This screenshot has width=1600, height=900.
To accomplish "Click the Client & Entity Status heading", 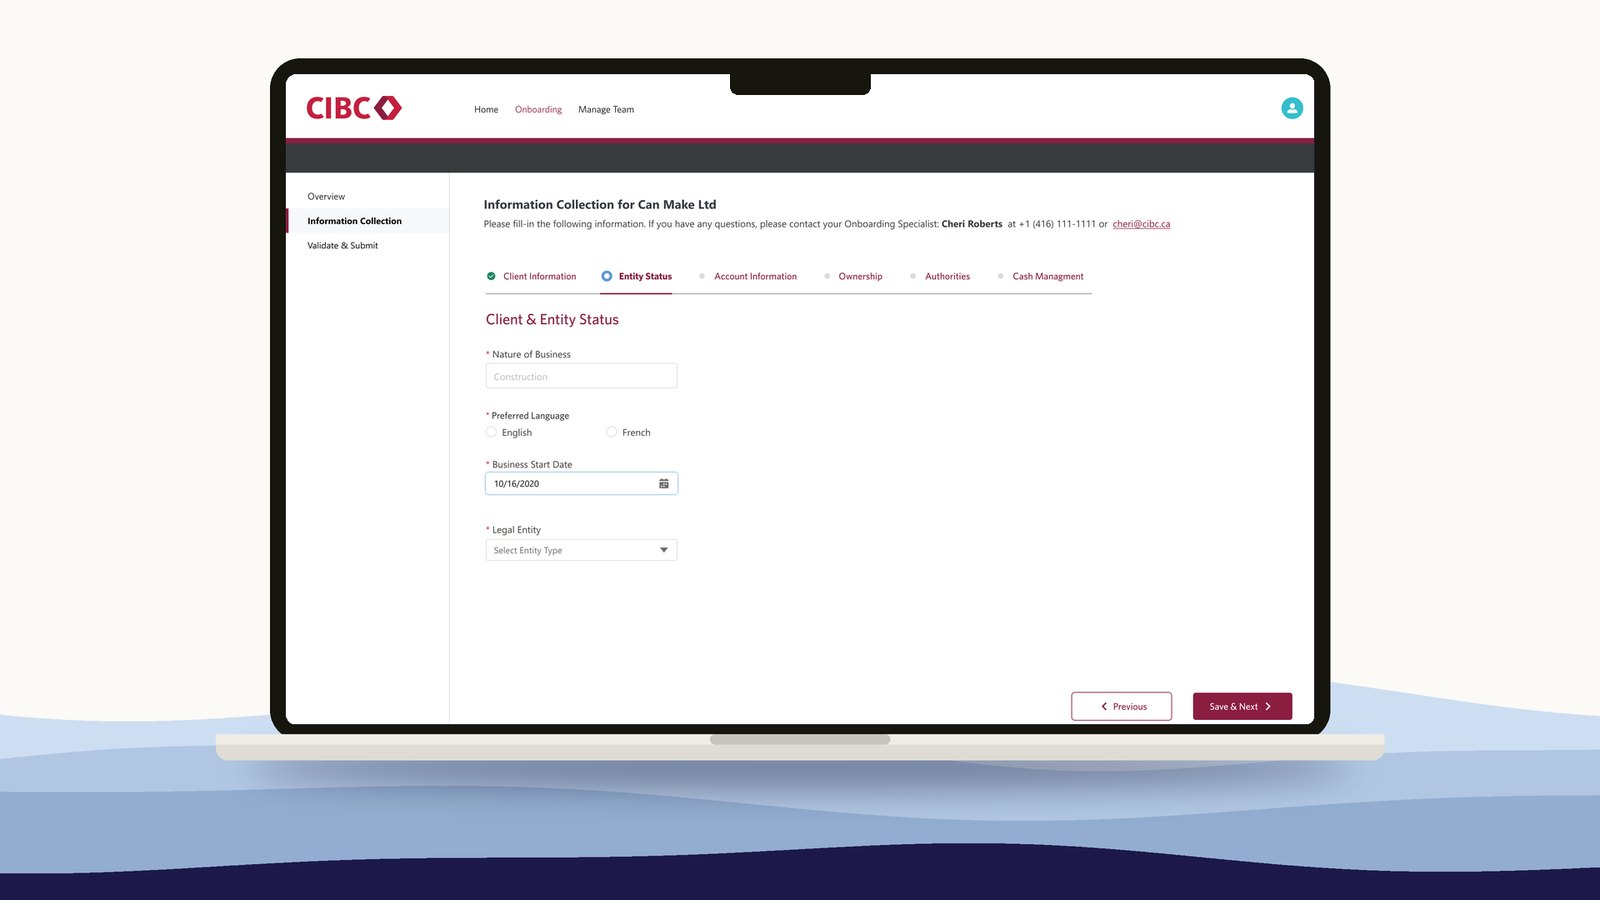I will point(552,320).
